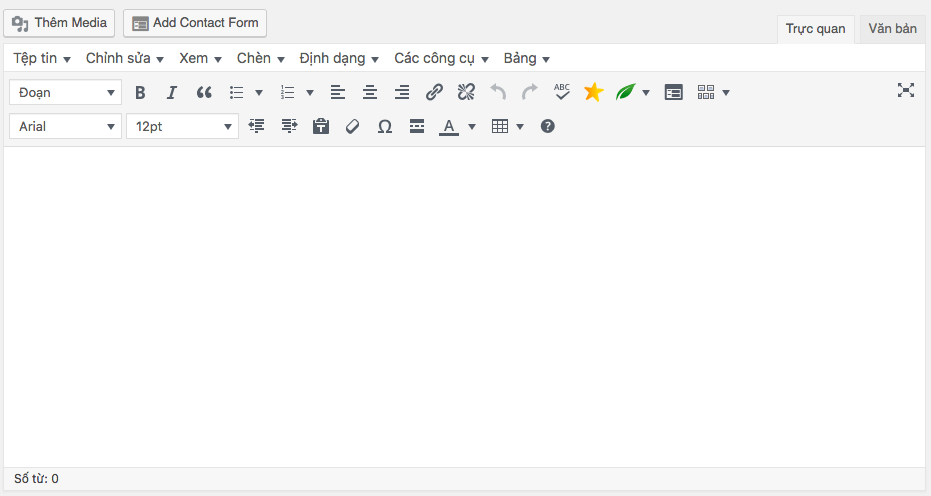Increase indent of the paragraph
The width and height of the screenshot is (931, 496).
click(x=289, y=127)
